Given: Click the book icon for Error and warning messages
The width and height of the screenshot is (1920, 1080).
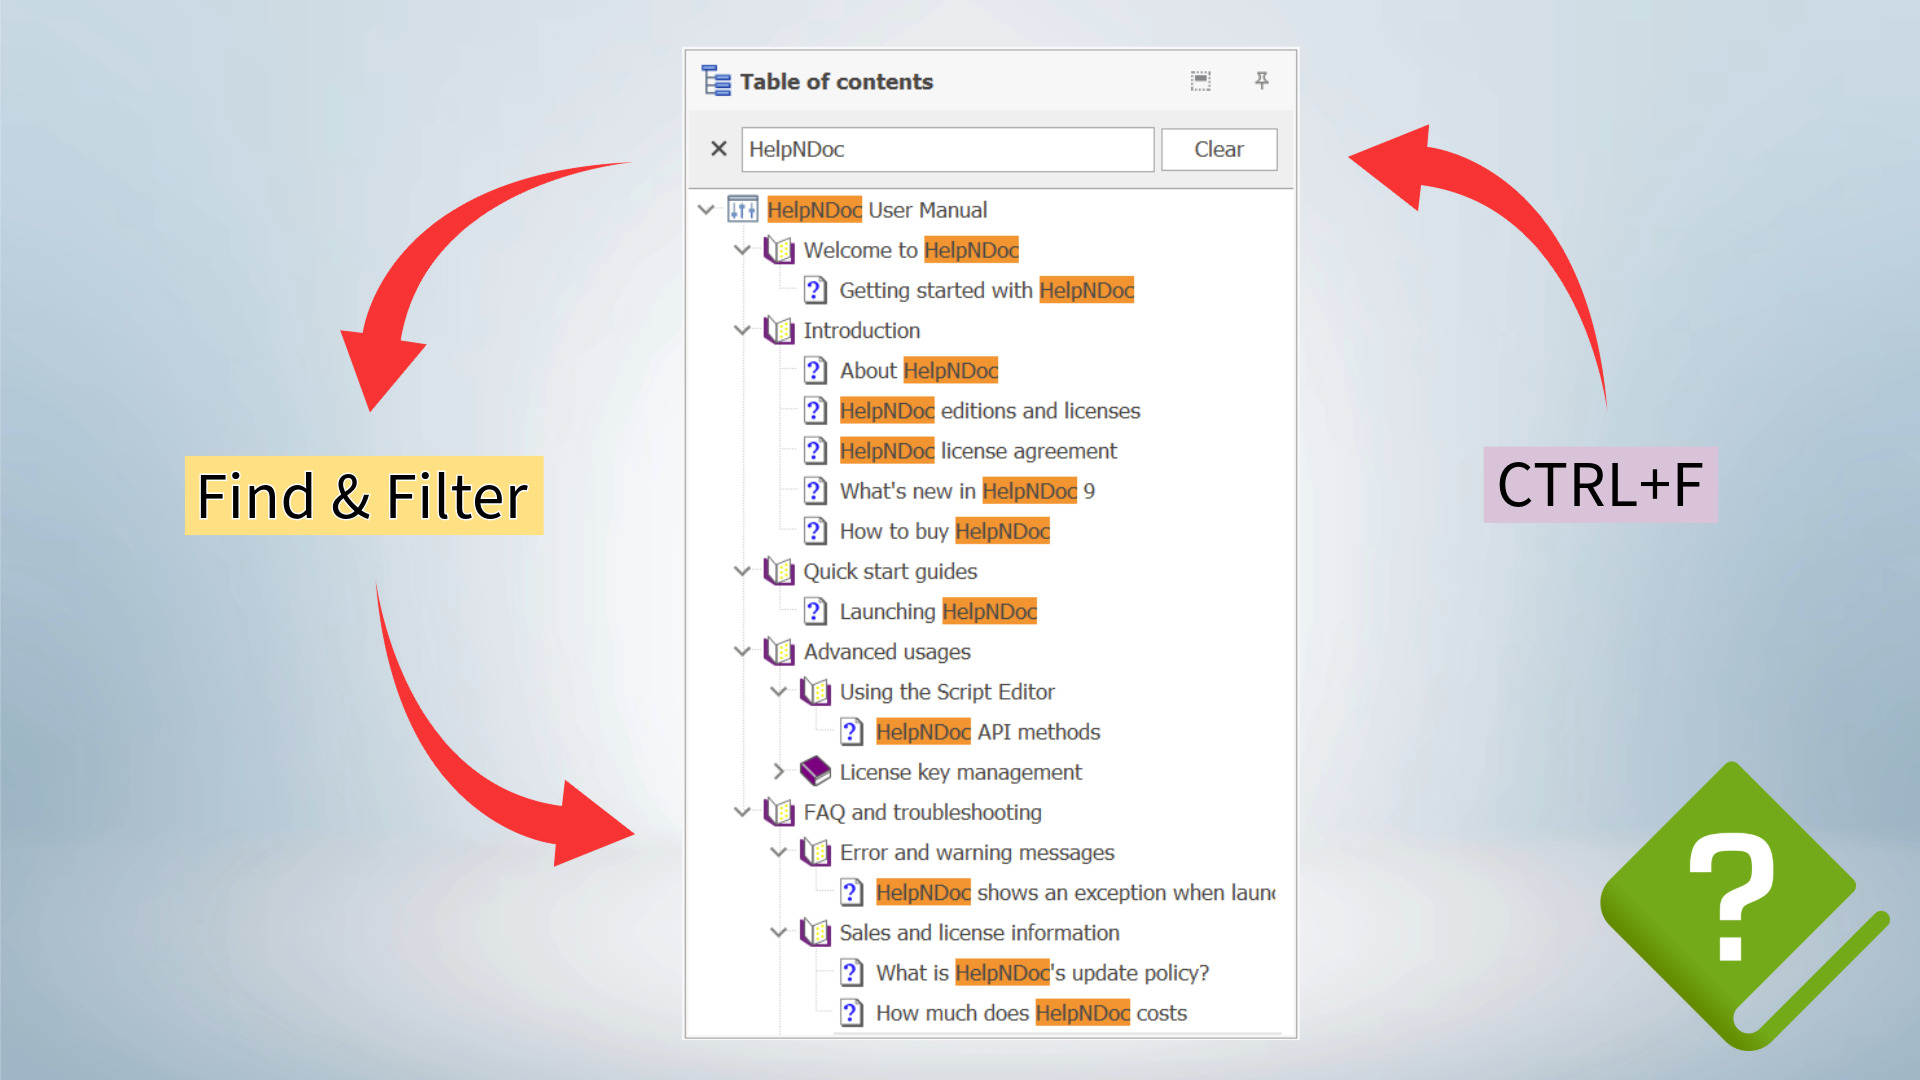Looking at the screenshot, I should (x=815, y=853).
